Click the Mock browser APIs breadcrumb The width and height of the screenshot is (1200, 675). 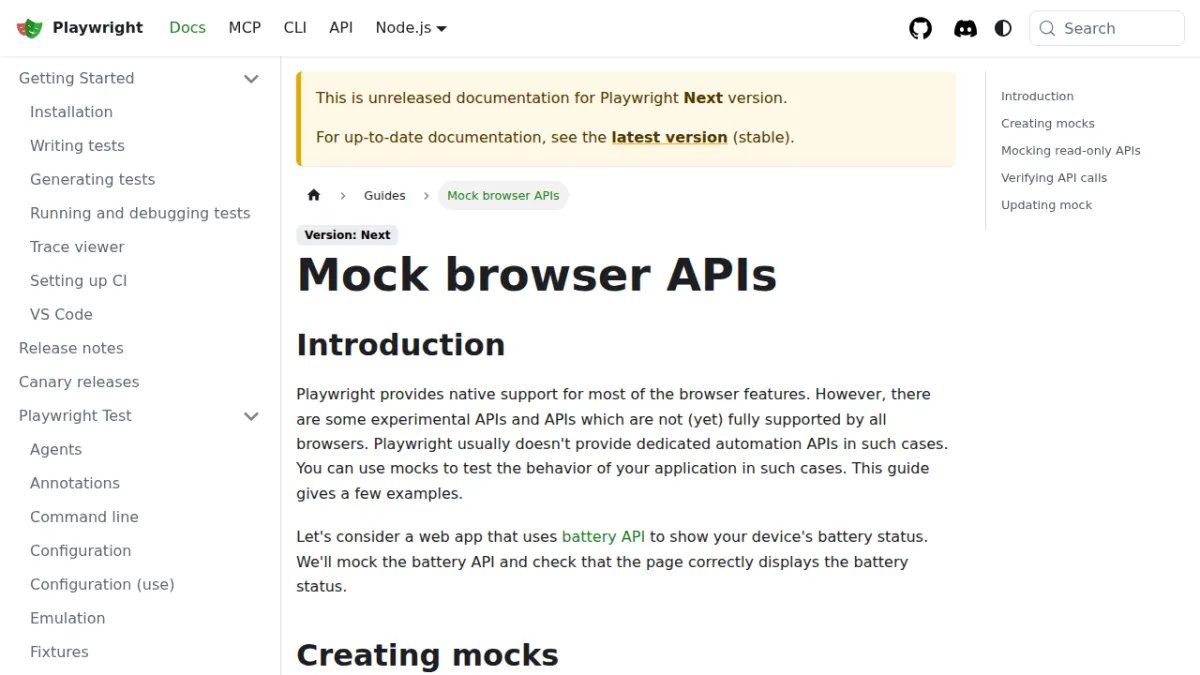tap(503, 196)
